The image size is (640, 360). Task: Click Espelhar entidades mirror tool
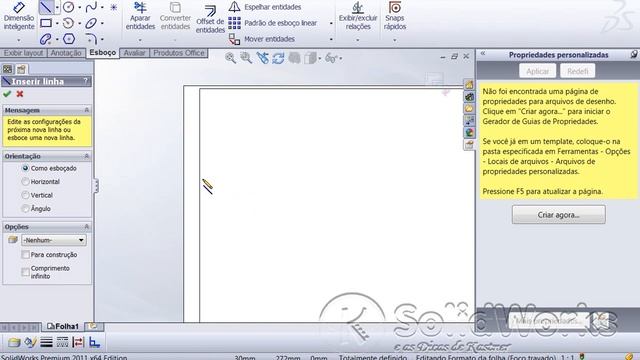pos(264,7)
